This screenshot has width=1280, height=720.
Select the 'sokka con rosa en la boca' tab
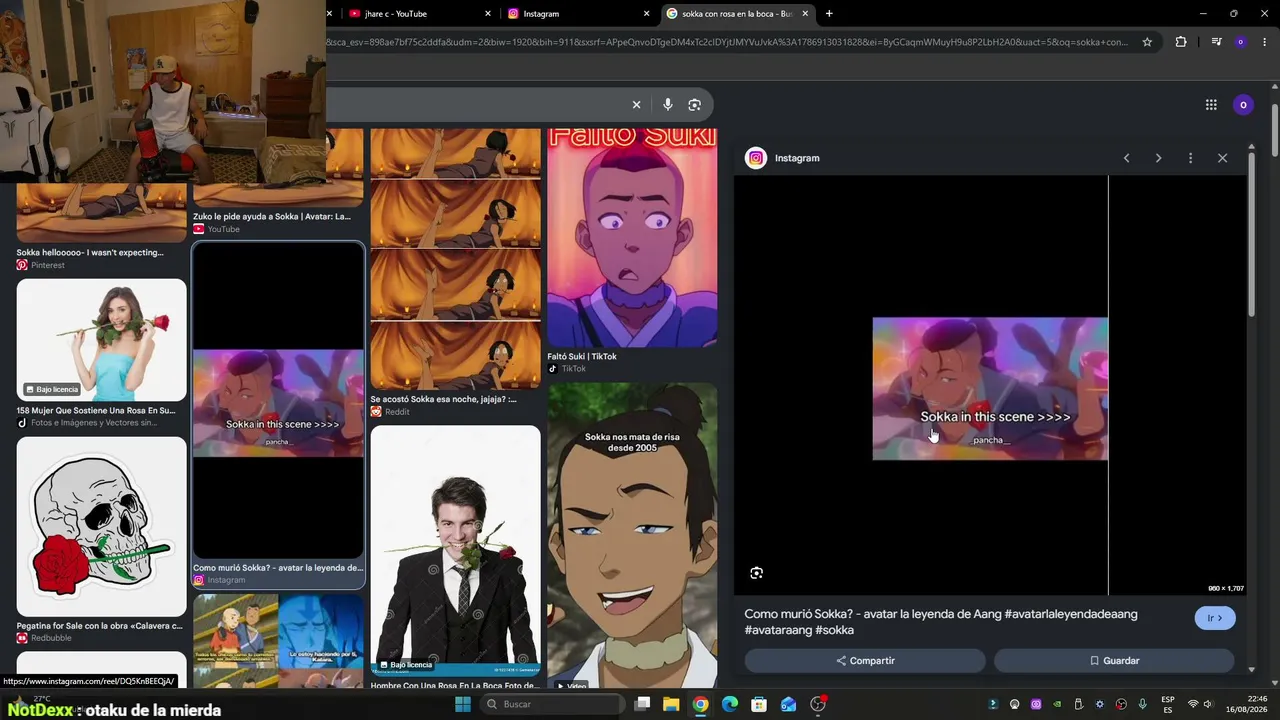coord(738,14)
